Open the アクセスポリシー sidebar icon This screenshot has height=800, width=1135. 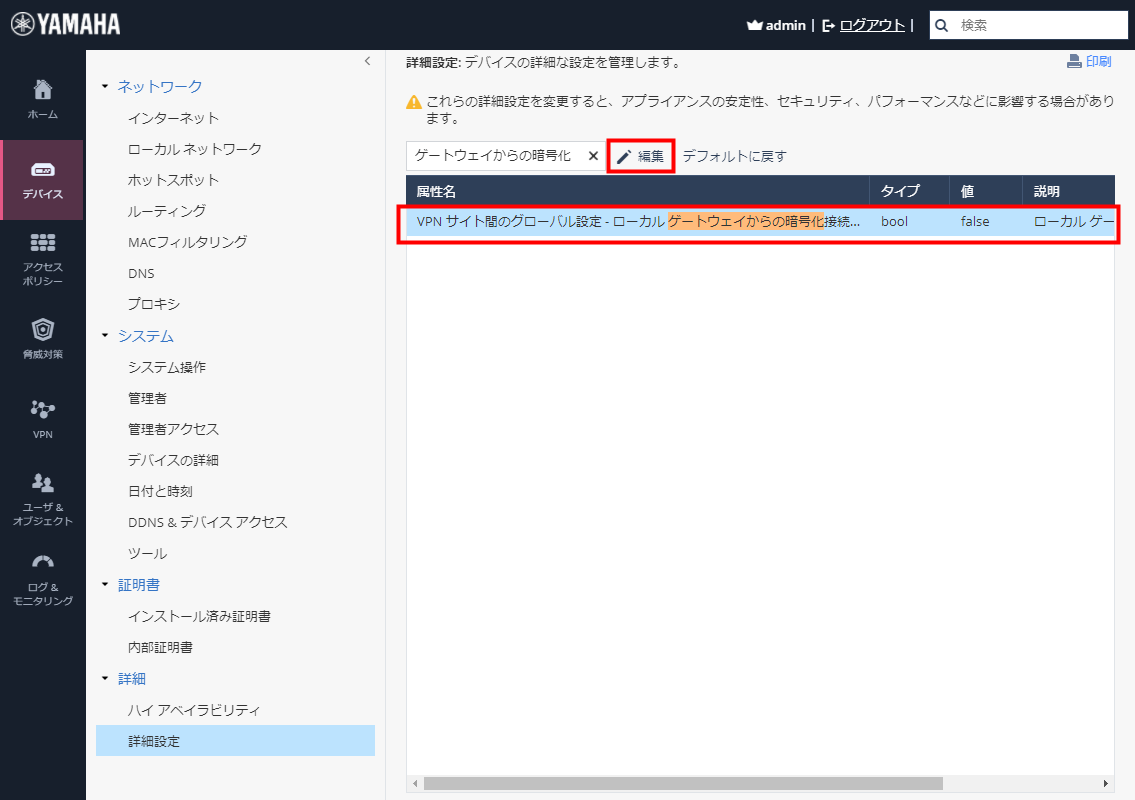[x=42, y=252]
